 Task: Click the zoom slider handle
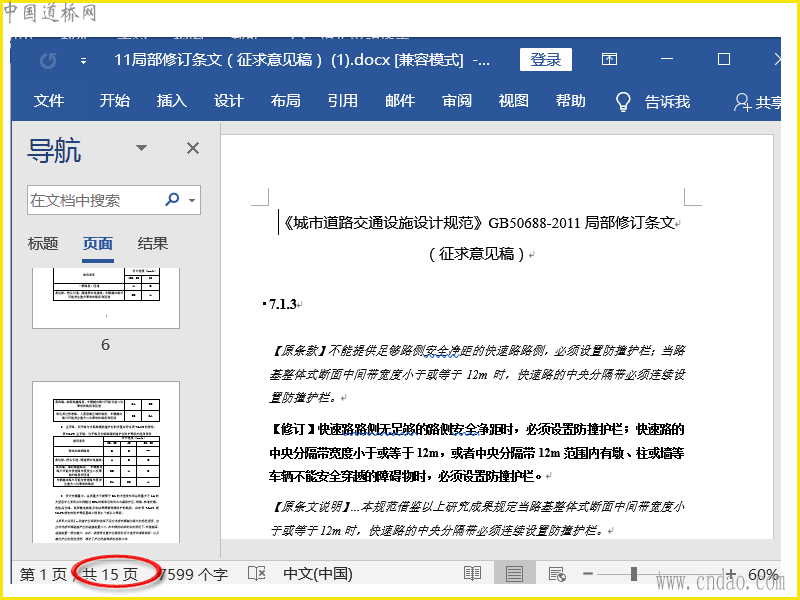634,574
